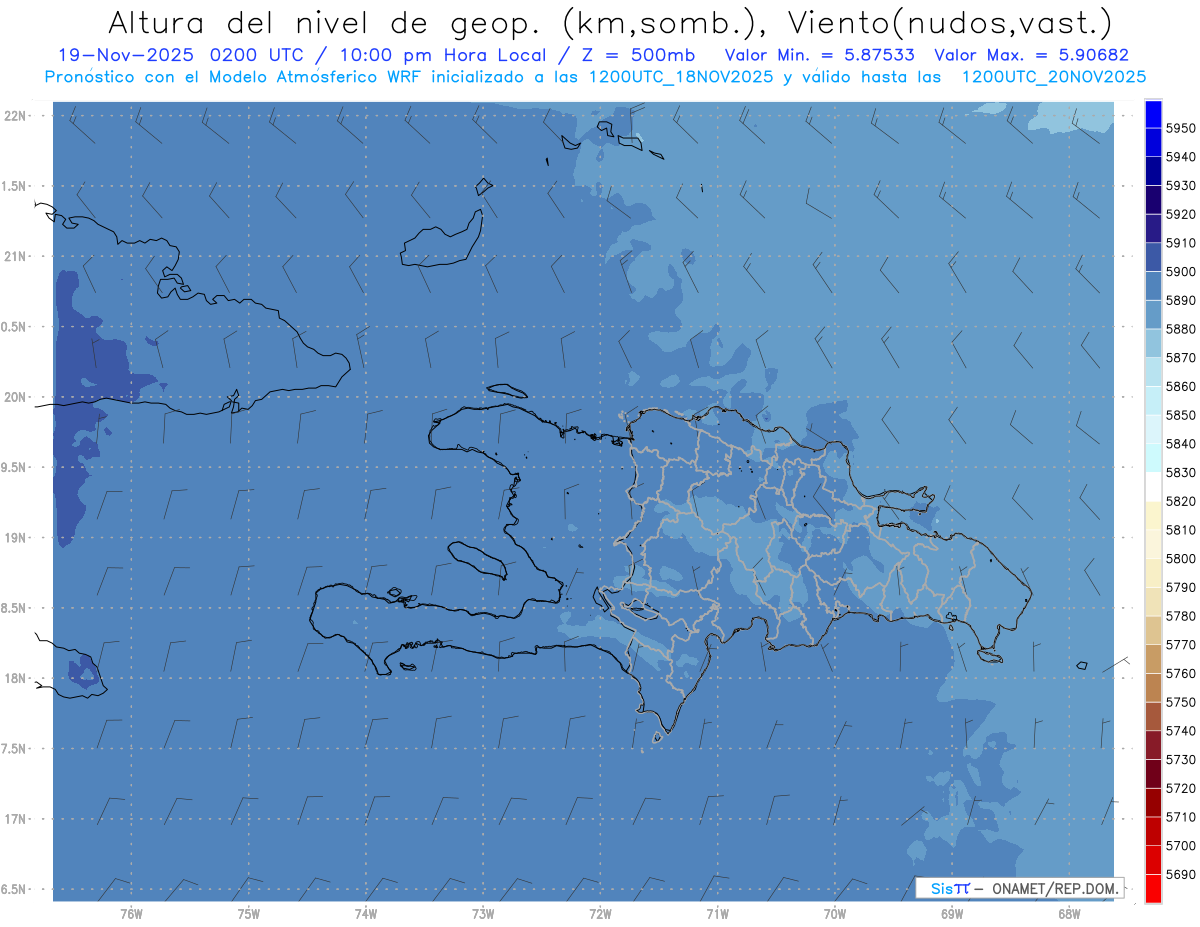Click the '20N' latitude axis label
This screenshot has height=927, width=1200.
point(15,397)
